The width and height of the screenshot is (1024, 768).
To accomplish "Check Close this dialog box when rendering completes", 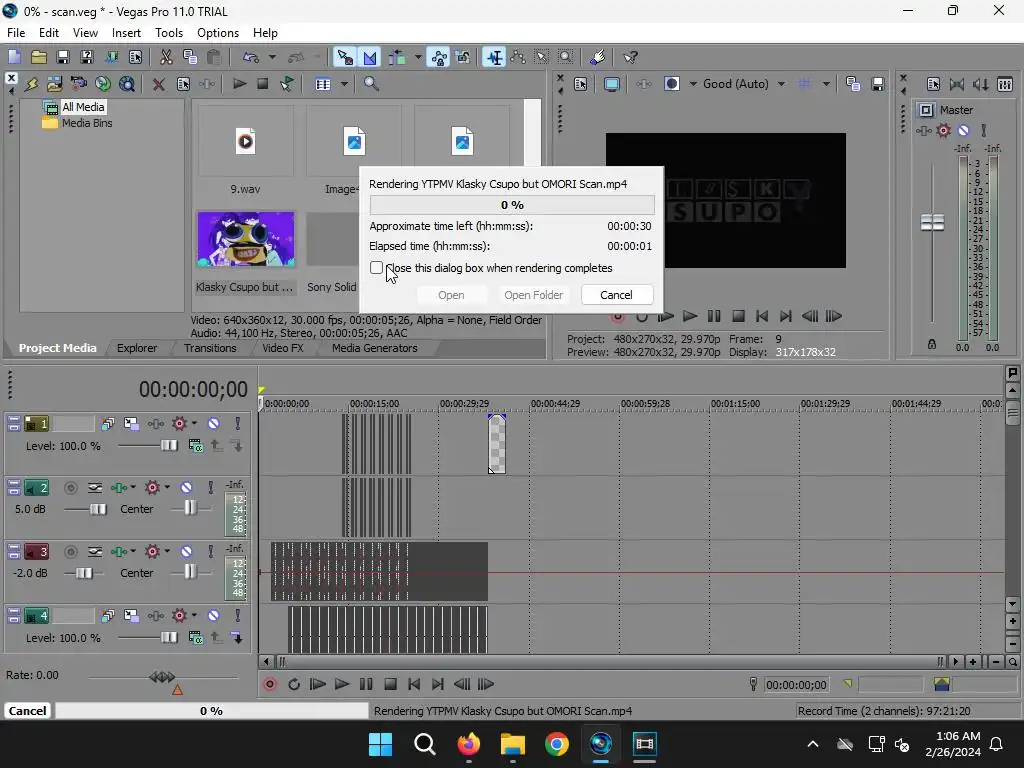I will [x=376, y=268].
